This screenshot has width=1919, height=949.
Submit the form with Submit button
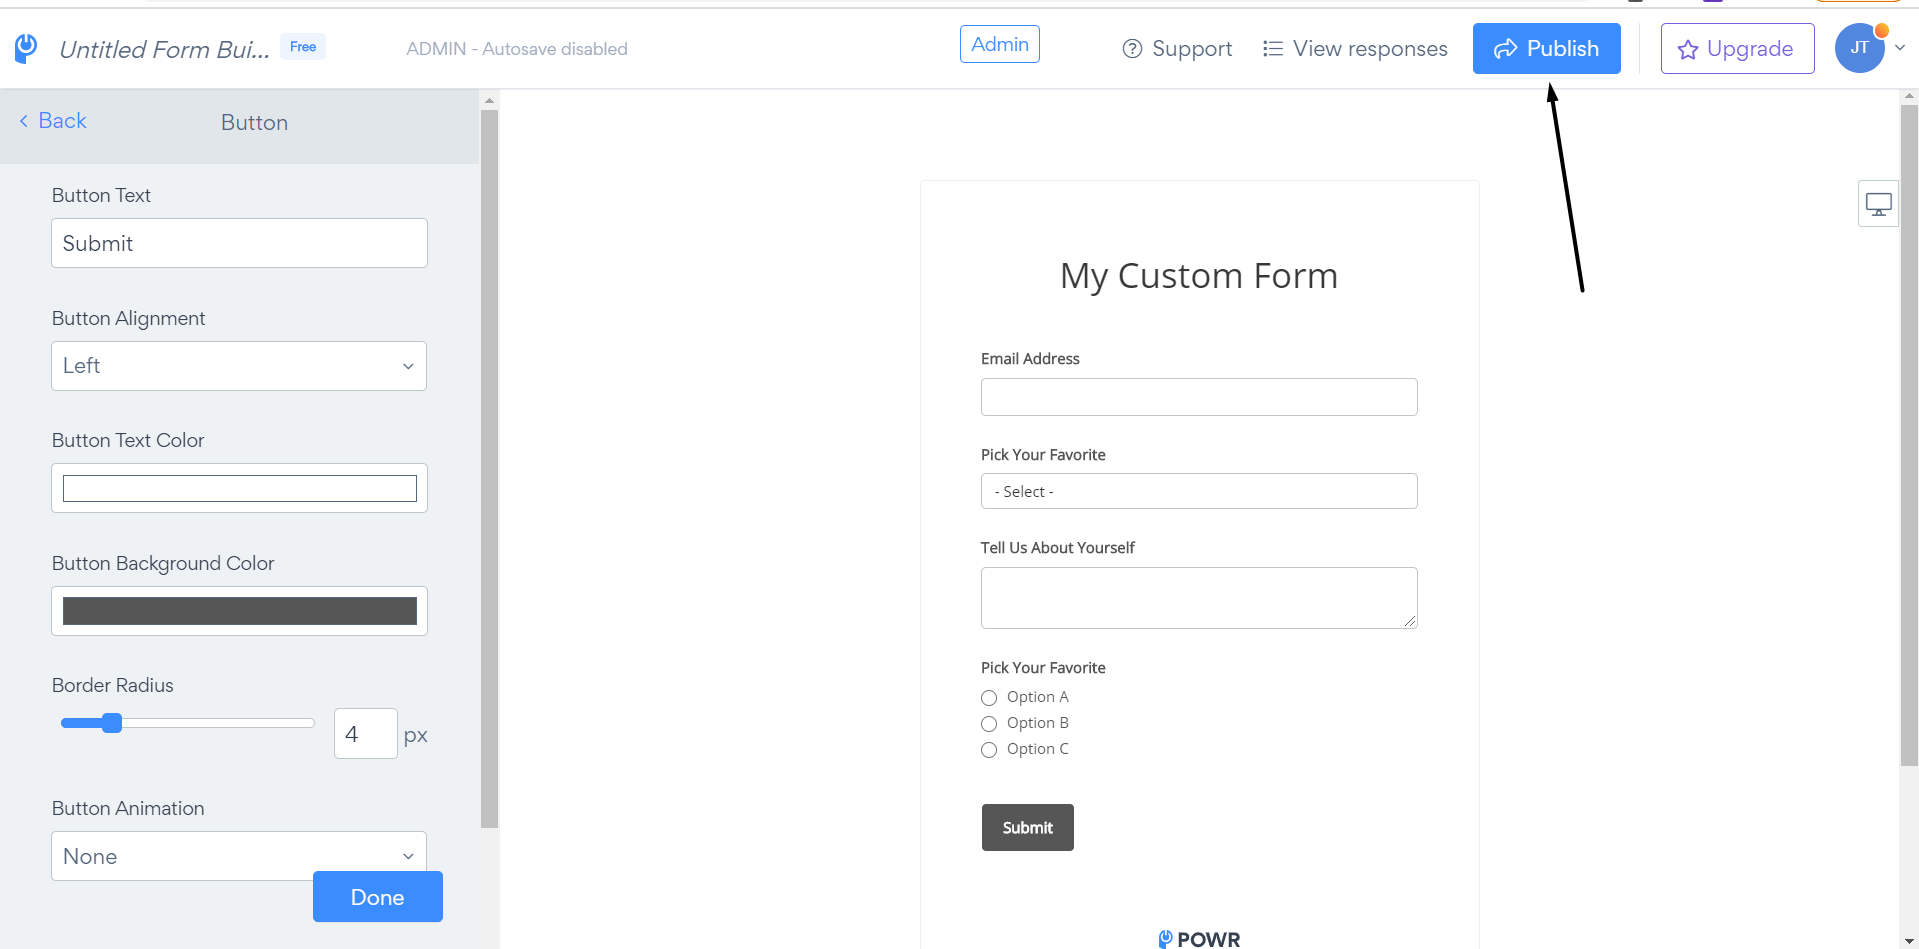1027,827
